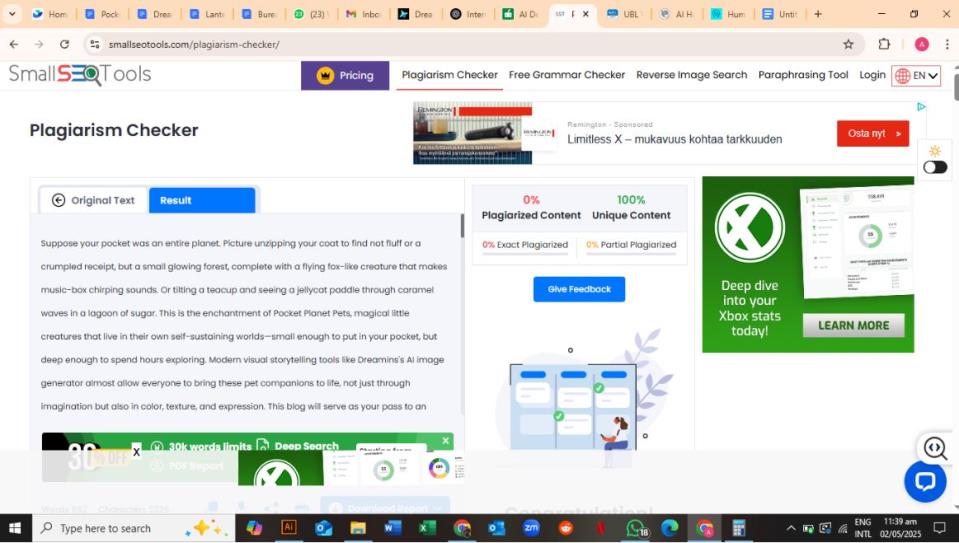Viewport: 959px width, 543px height.
Task: Open the Plagiarism Checker nav tab
Action: [x=450, y=75]
